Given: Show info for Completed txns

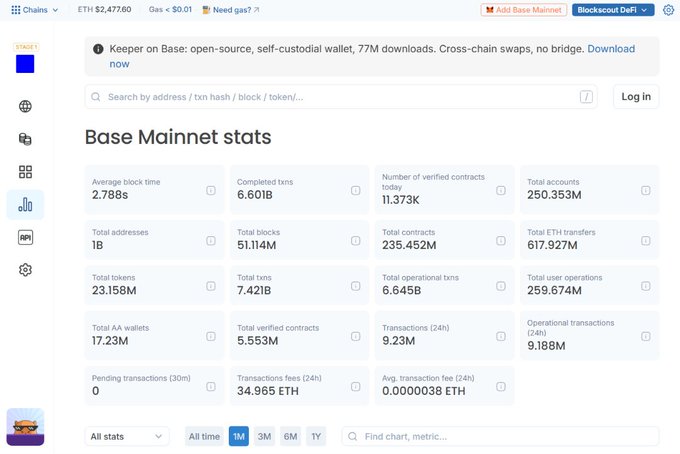Looking at the screenshot, I should [356, 190].
